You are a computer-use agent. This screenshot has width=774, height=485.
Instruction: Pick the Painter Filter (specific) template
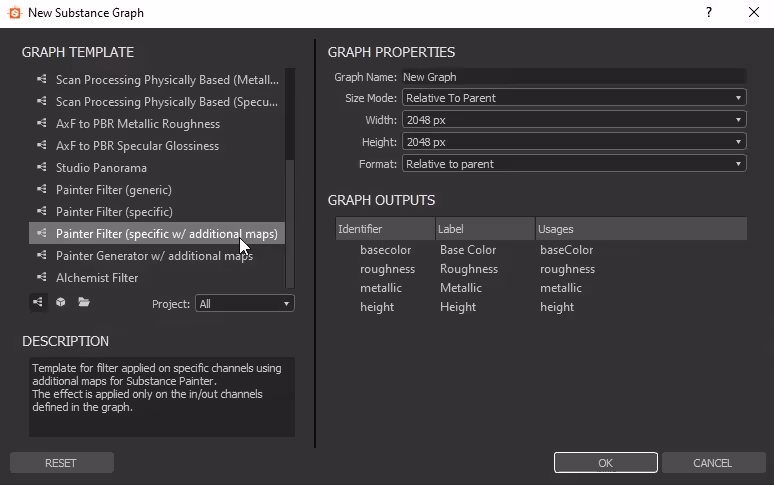point(157,212)
